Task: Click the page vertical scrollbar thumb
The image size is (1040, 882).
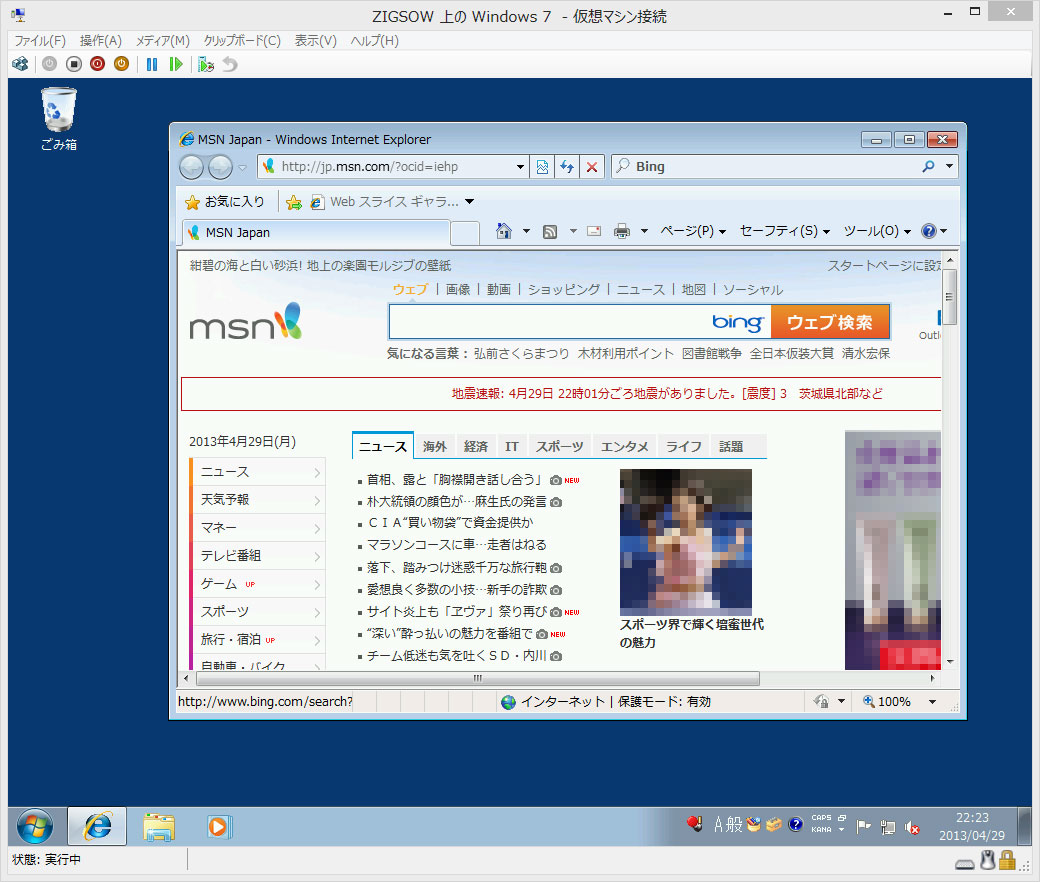Action: pyautogui.click(x=950, y=296)
